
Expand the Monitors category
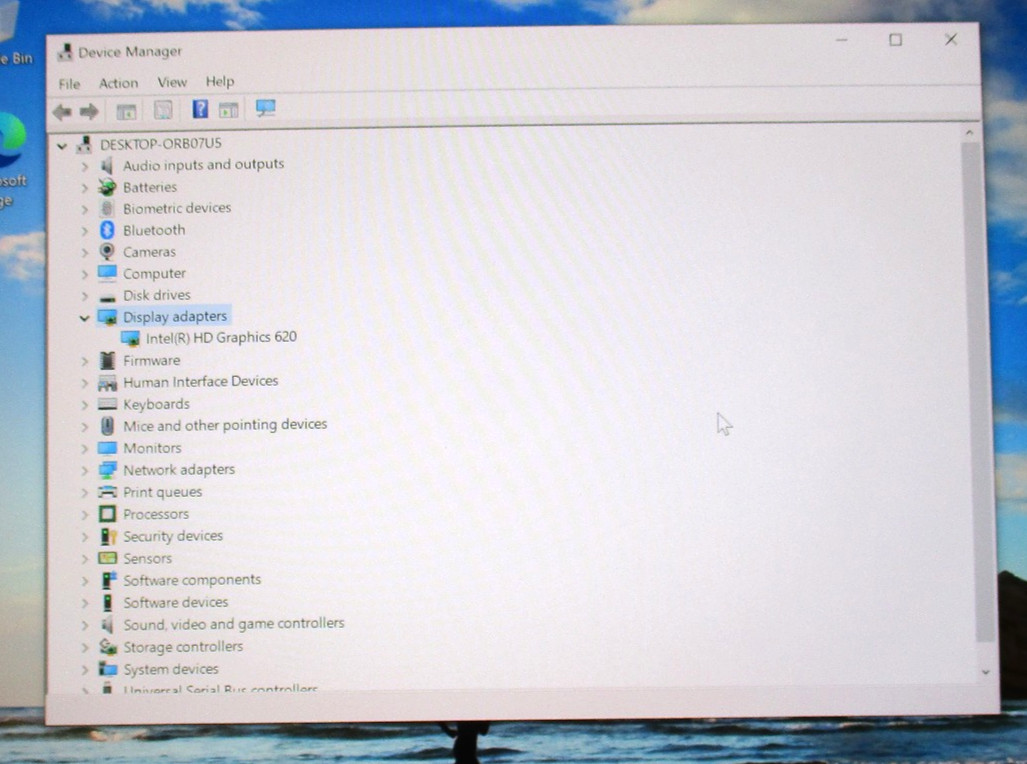point(84,449)
